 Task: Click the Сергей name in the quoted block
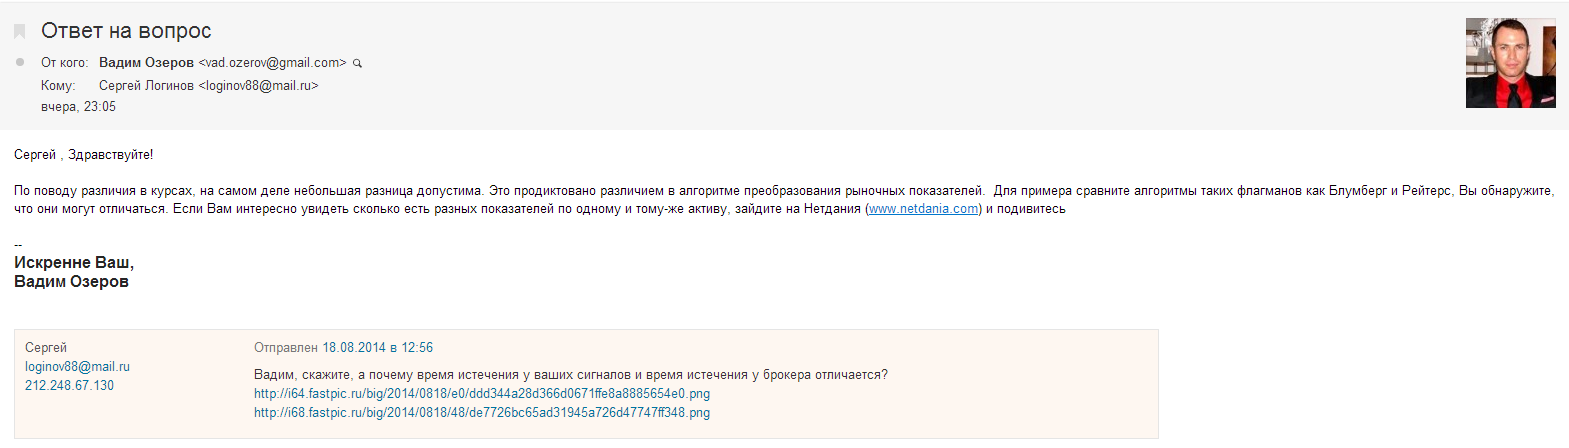point(46,348)
